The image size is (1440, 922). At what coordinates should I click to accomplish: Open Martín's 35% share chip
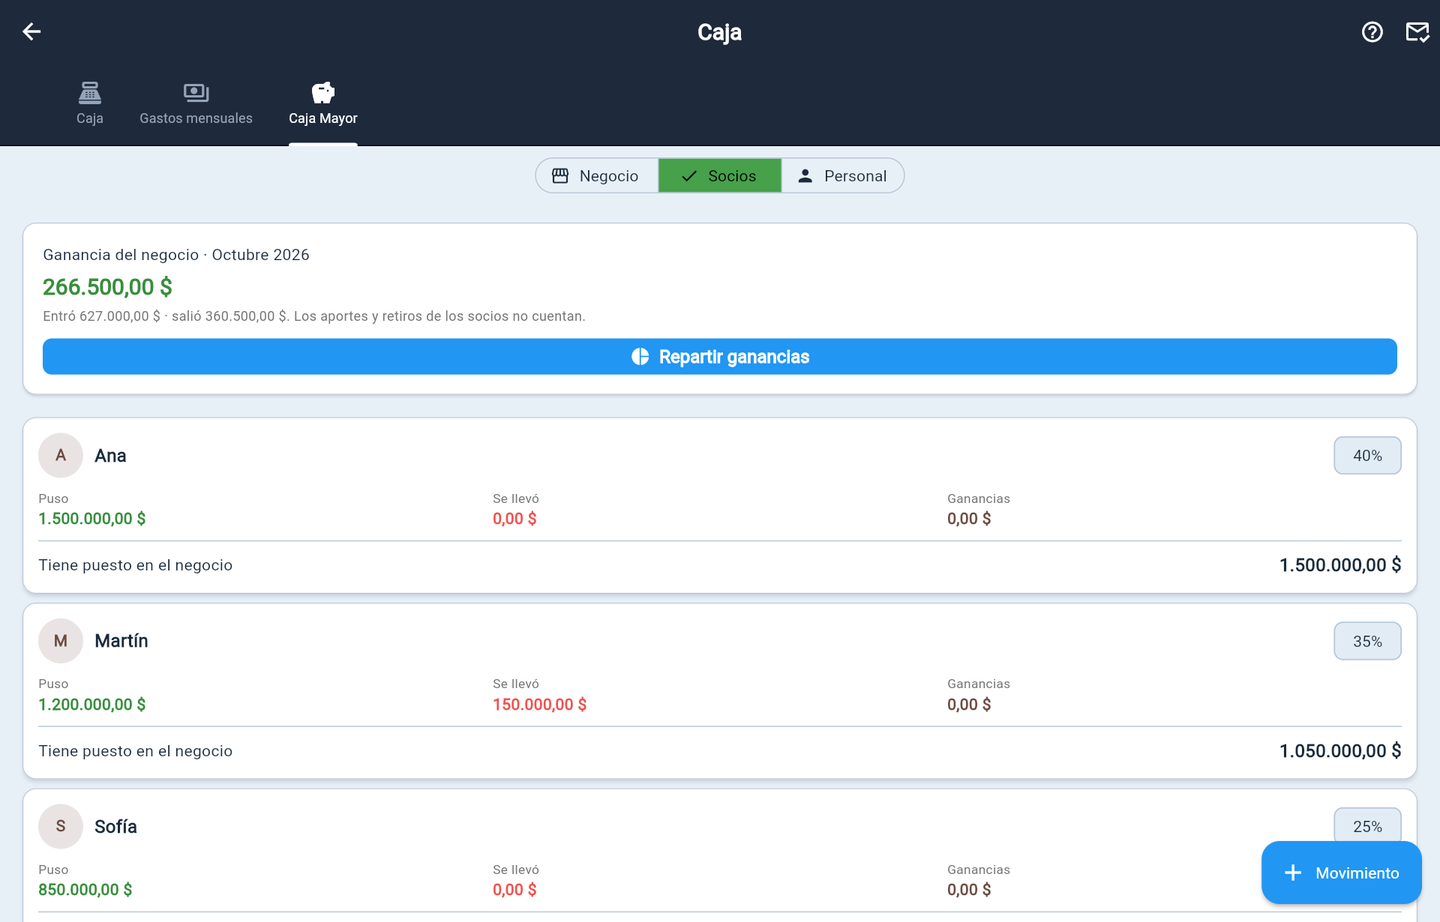tap(1367, 641)
